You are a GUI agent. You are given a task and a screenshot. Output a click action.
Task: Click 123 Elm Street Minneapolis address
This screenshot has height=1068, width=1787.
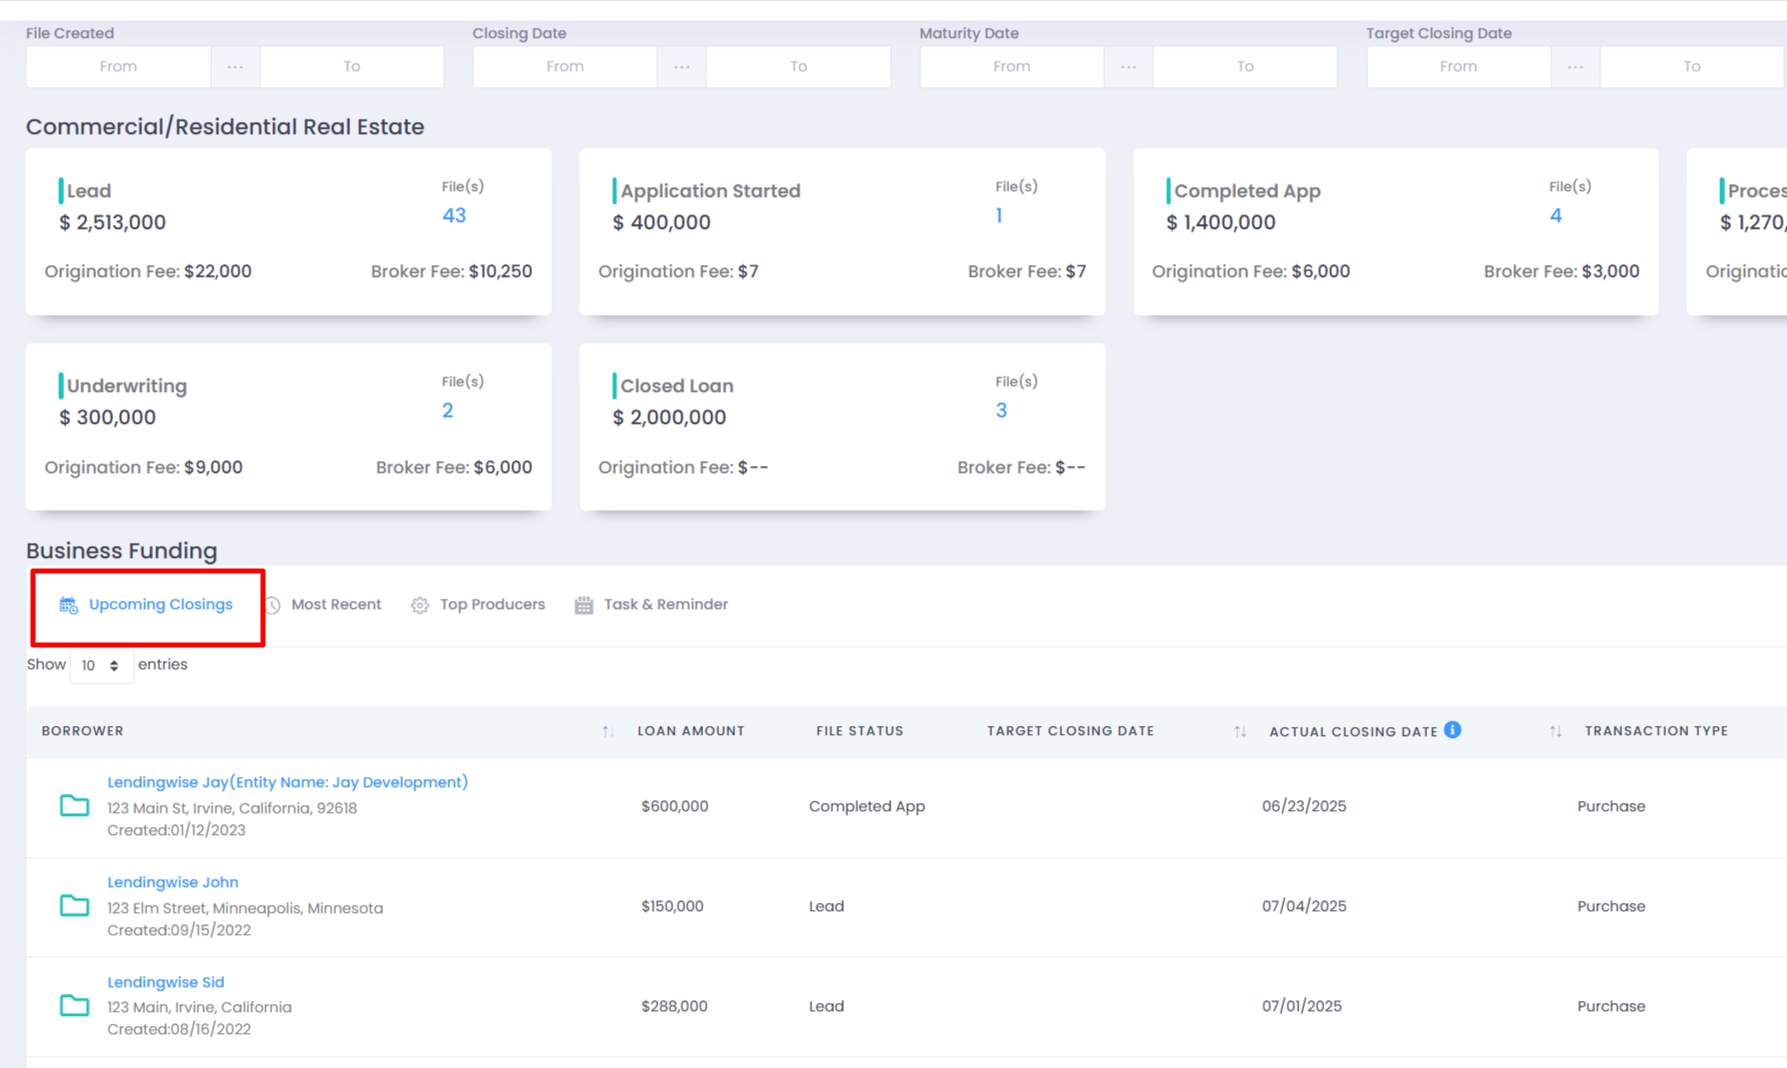pyautogui.click(x=245, y=908)
